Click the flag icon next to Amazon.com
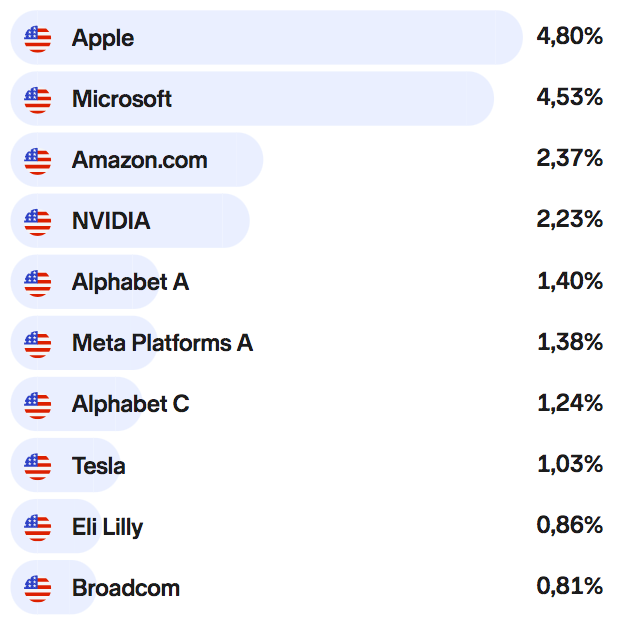This screenshot has height=628, width=628. click(x=37, y=160)
